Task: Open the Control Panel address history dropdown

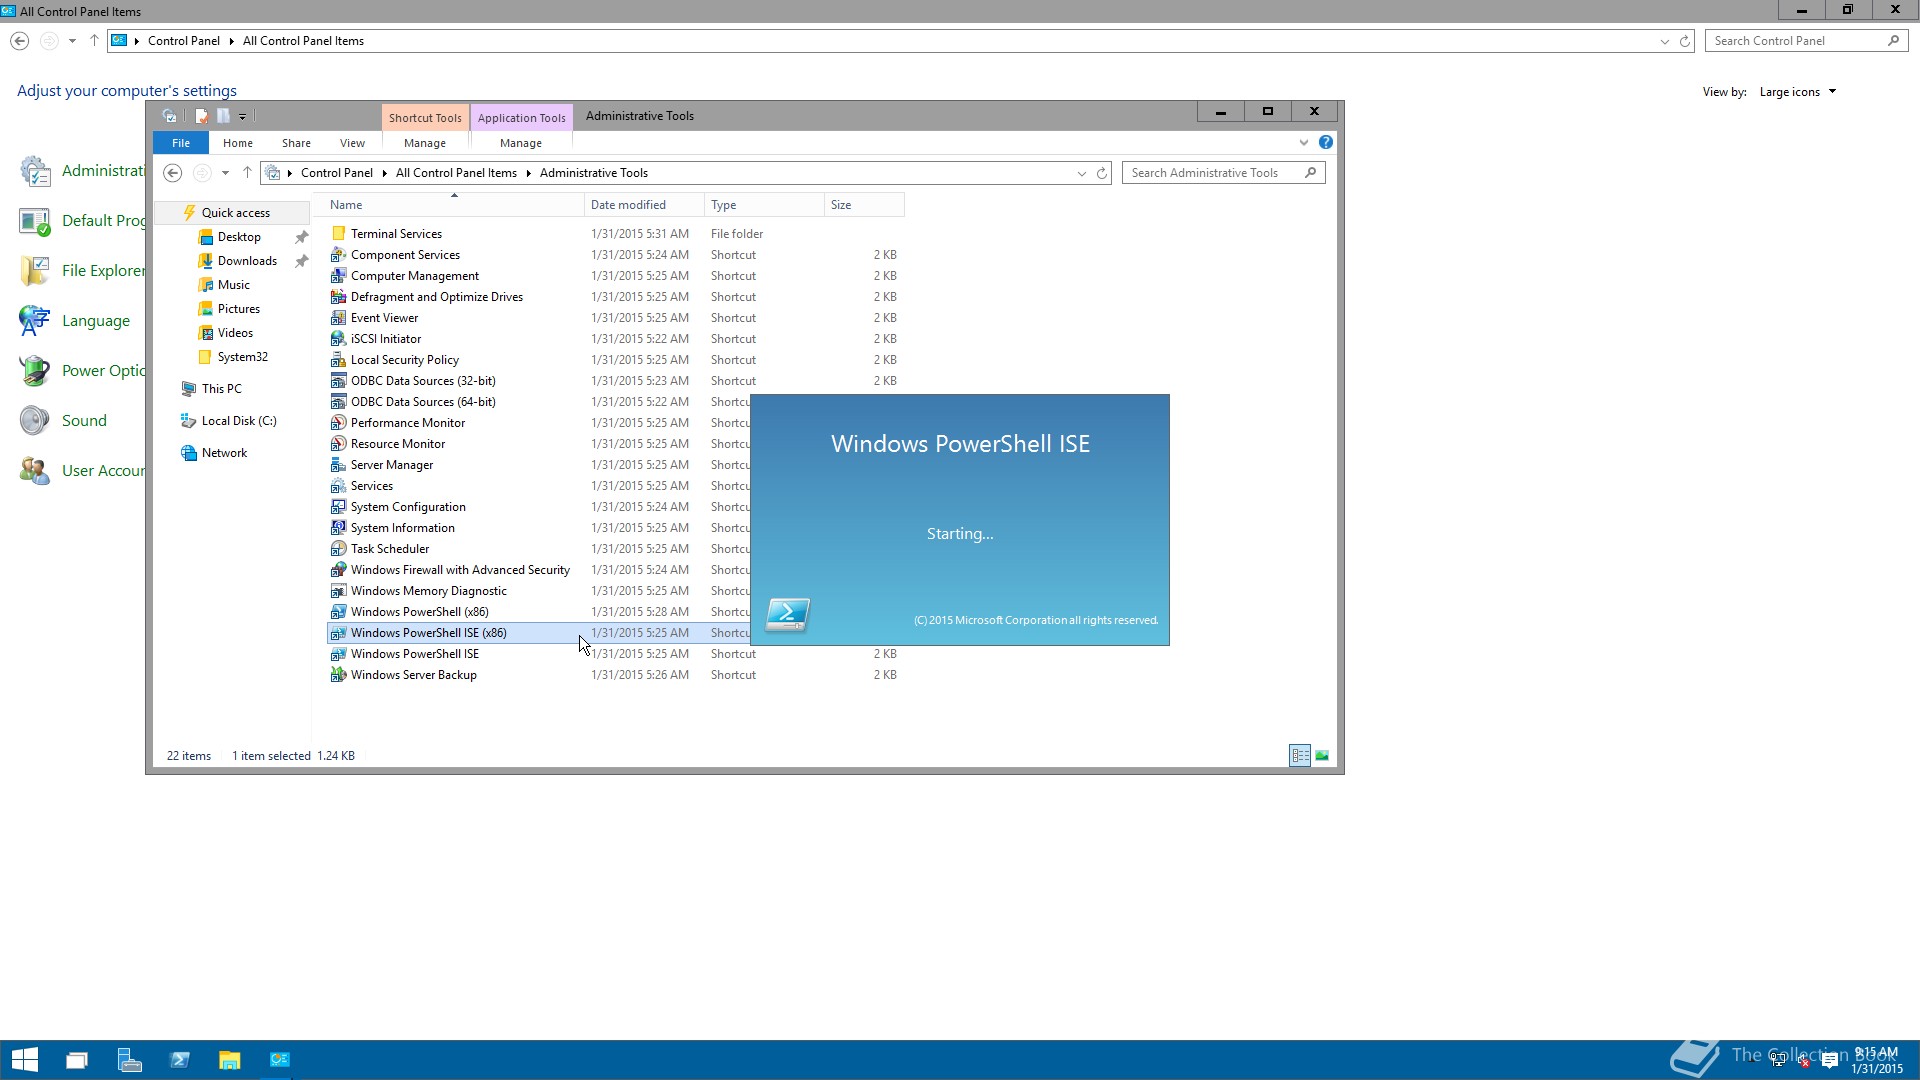Action: pyautogui.click(x=1664, y=41)
